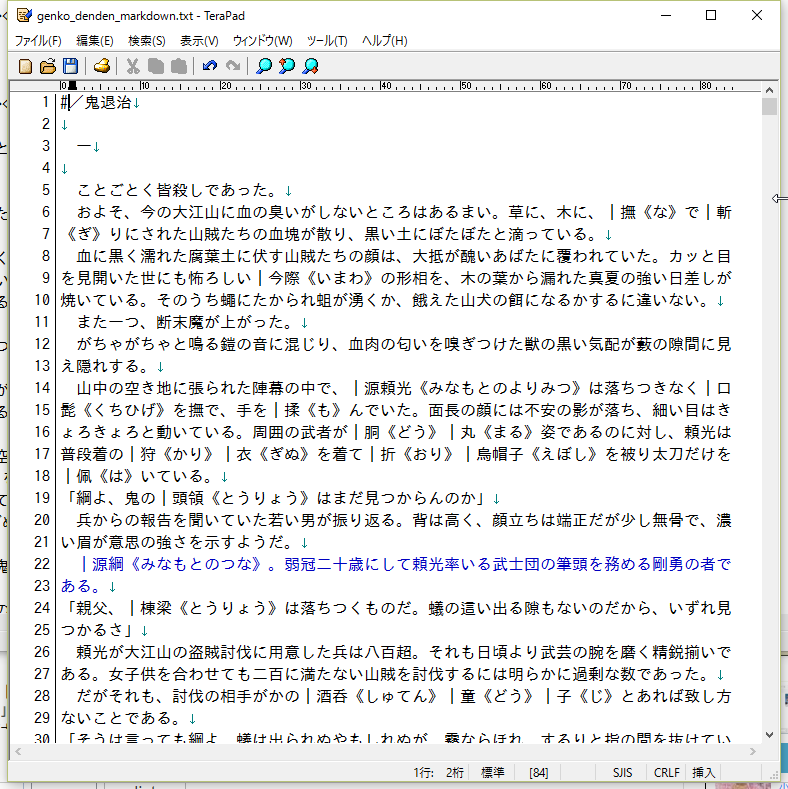Save the document with the floppy icon
Viewport: 788px width, 789px height.
tap(70, 66)
